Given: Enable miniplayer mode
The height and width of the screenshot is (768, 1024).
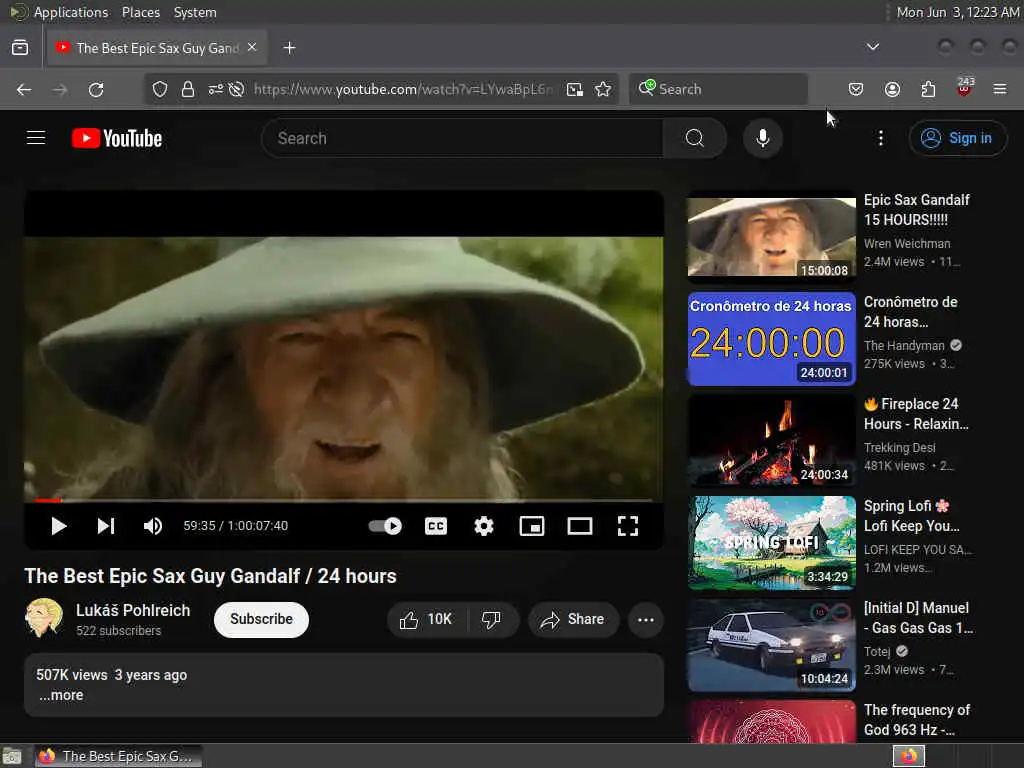Looking at the screenshot, I should coord(532,526).
